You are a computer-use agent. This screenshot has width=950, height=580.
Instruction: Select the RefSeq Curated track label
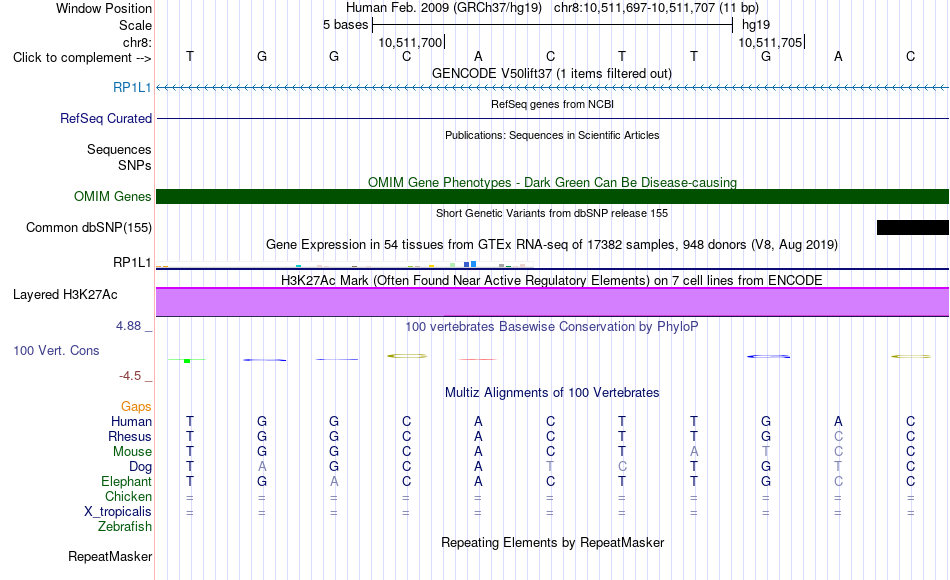[106, 118]
